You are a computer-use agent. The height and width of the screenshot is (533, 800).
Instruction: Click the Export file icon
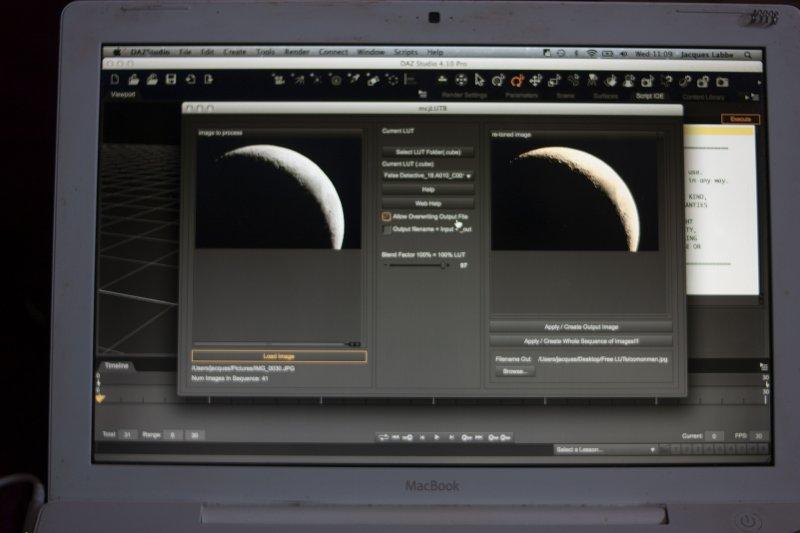coord(209,80)
